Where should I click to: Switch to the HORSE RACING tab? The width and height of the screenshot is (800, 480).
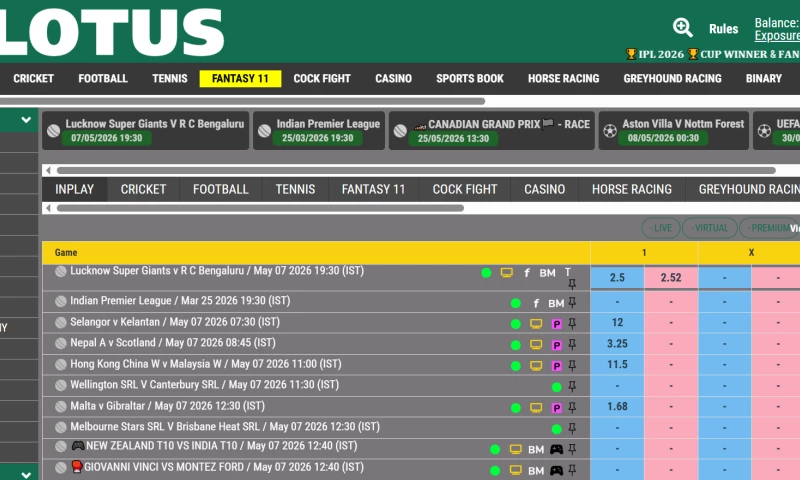(x=632, y=189)
